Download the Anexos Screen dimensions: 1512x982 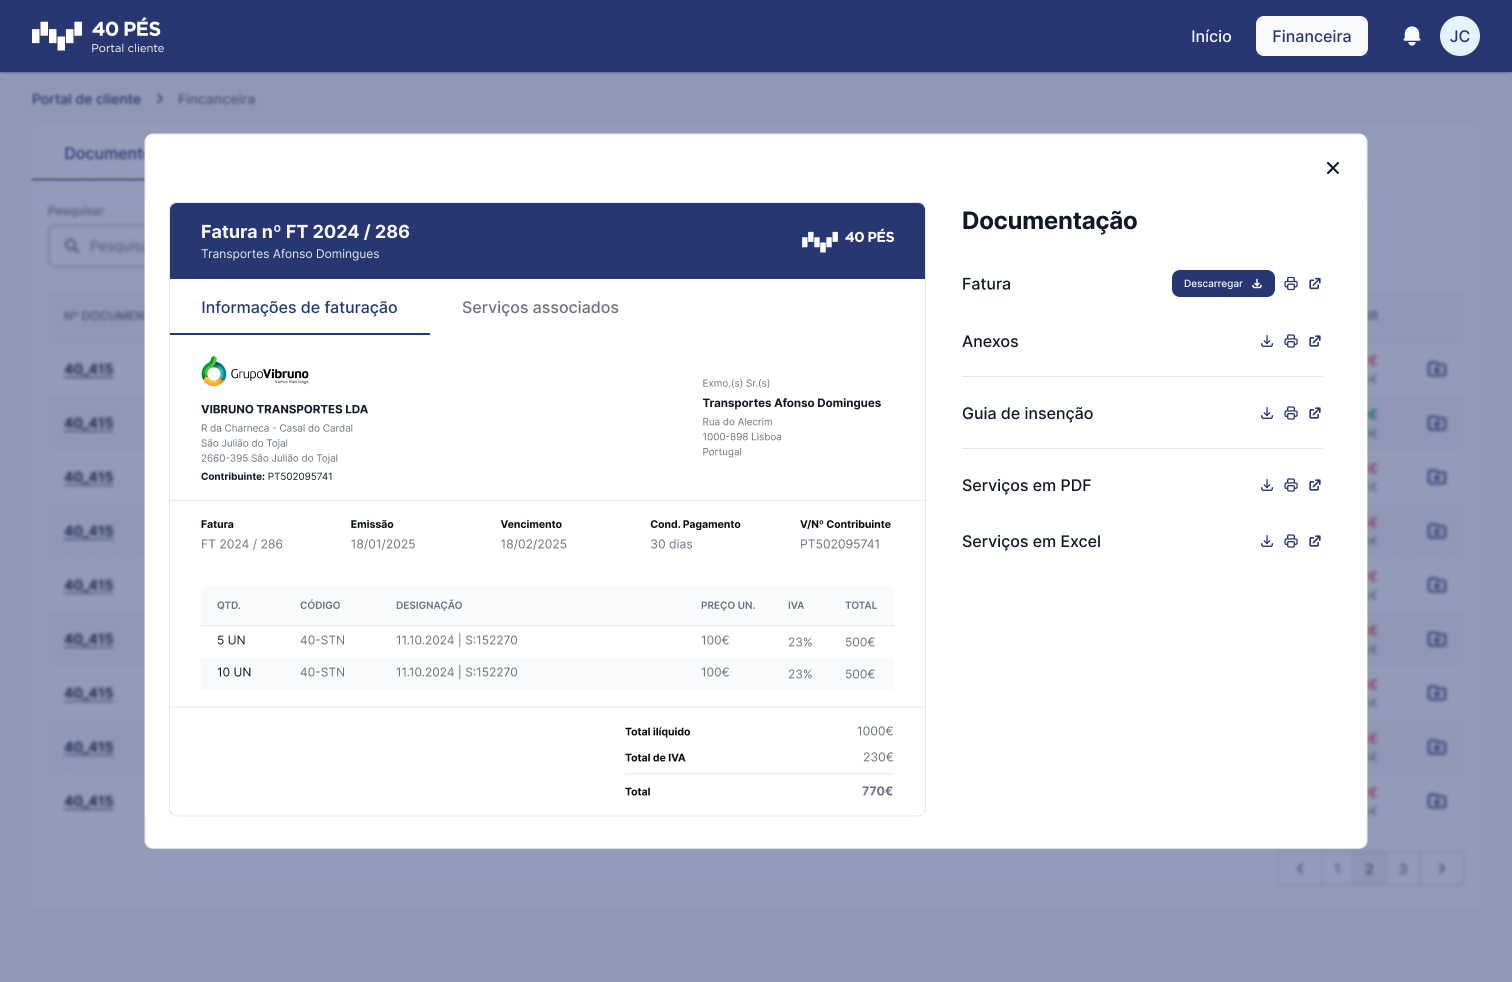(1267, 341)
